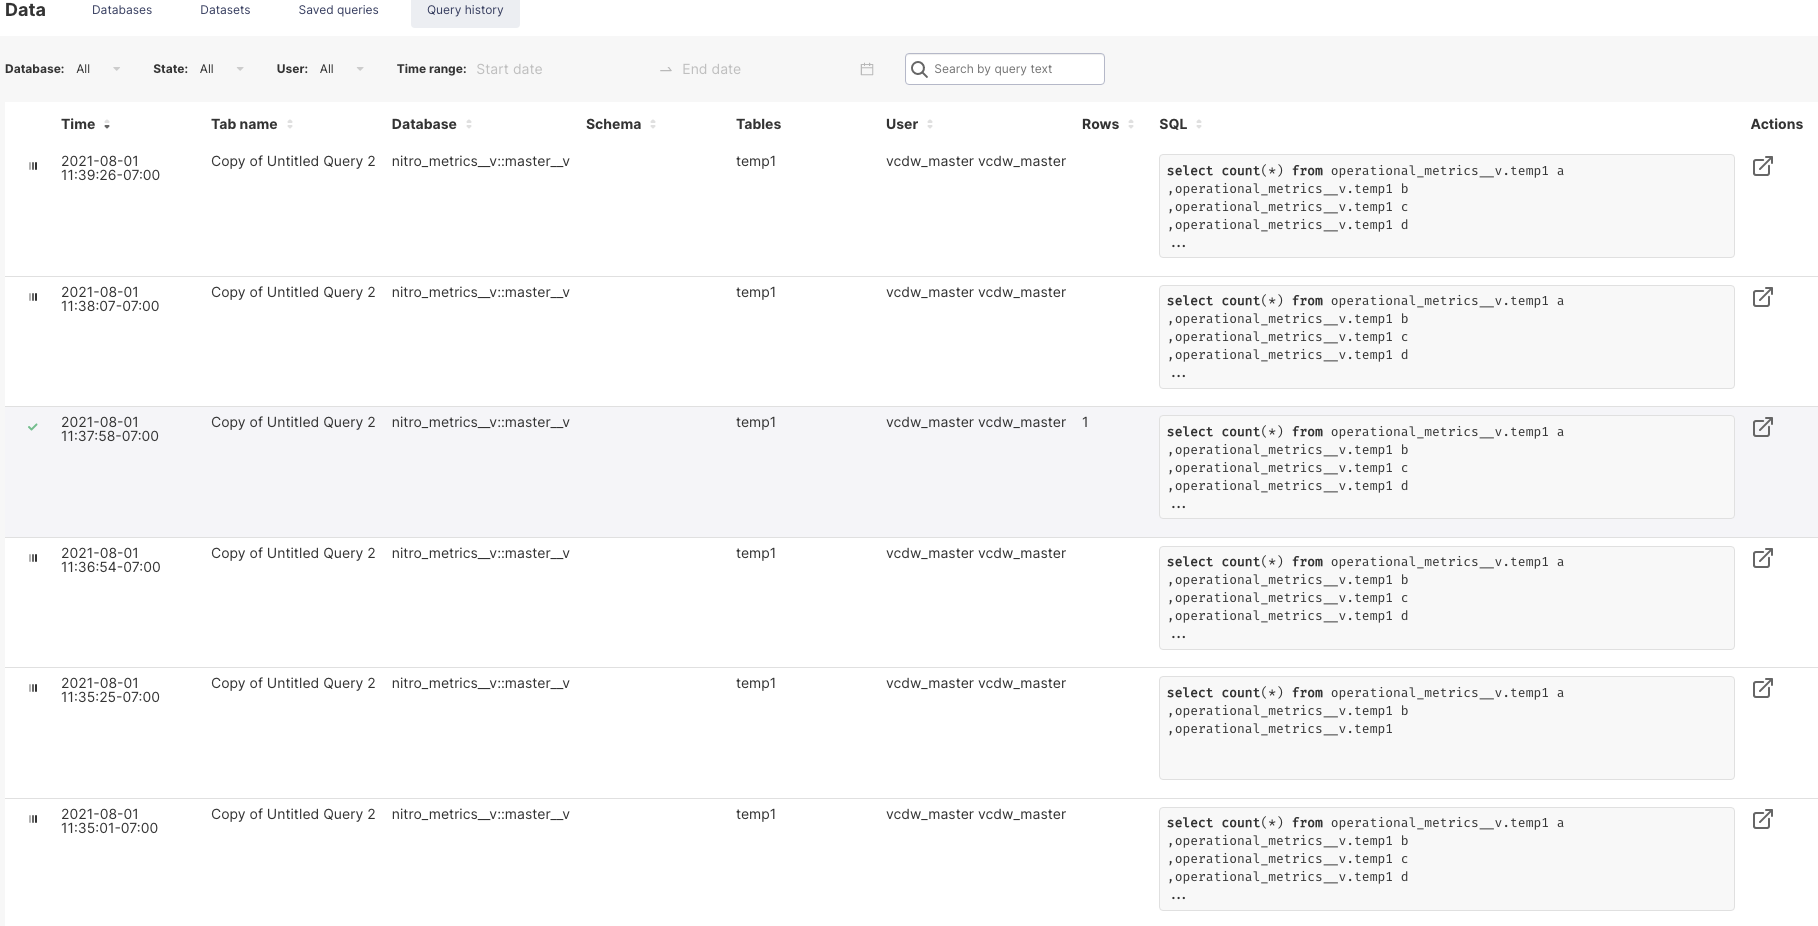
Task: Expand the truncated SQL via the ellipsis in the first preview
Action: [x=1178, y=243]
